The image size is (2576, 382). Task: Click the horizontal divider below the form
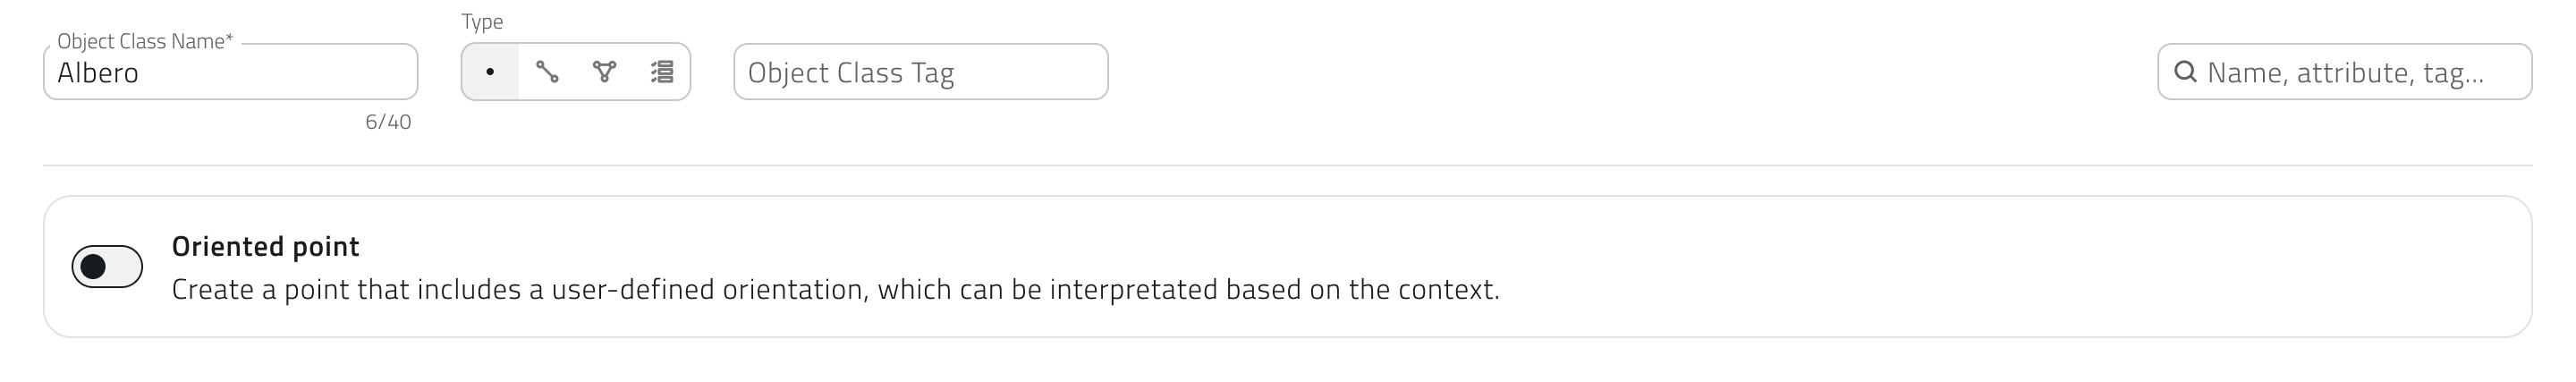[x=1288, y=165]
